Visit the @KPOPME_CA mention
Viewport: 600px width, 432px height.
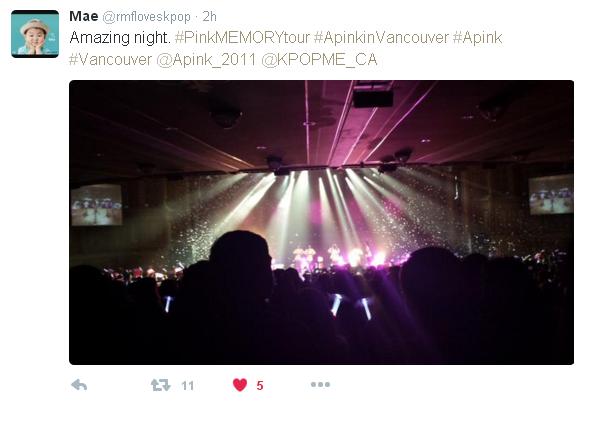coord(319,60)
